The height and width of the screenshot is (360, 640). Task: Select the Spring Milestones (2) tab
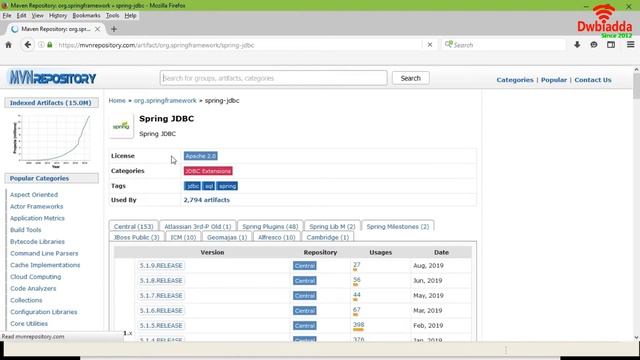pos(398,227)
